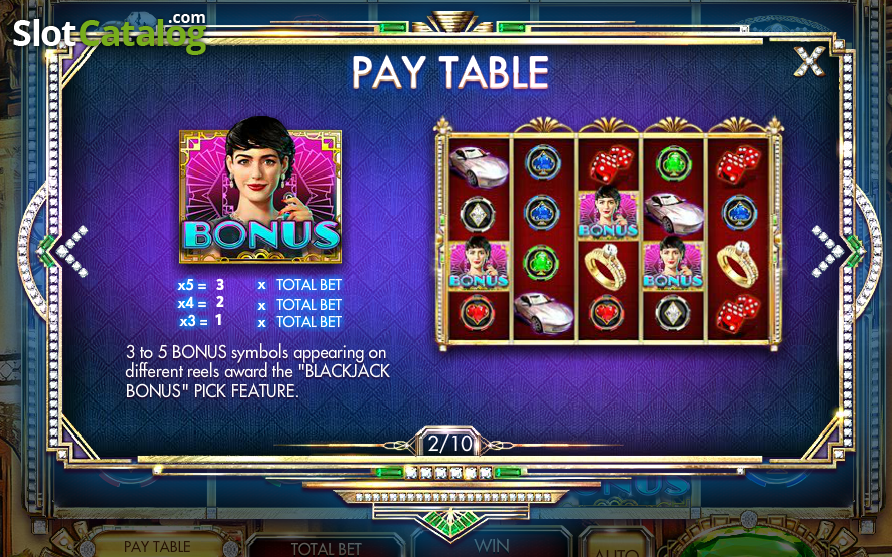This screenshot has width=892, height=557.
Task: Go to the next pay table page
Action: pyautogui.click(x=829, y=251)
